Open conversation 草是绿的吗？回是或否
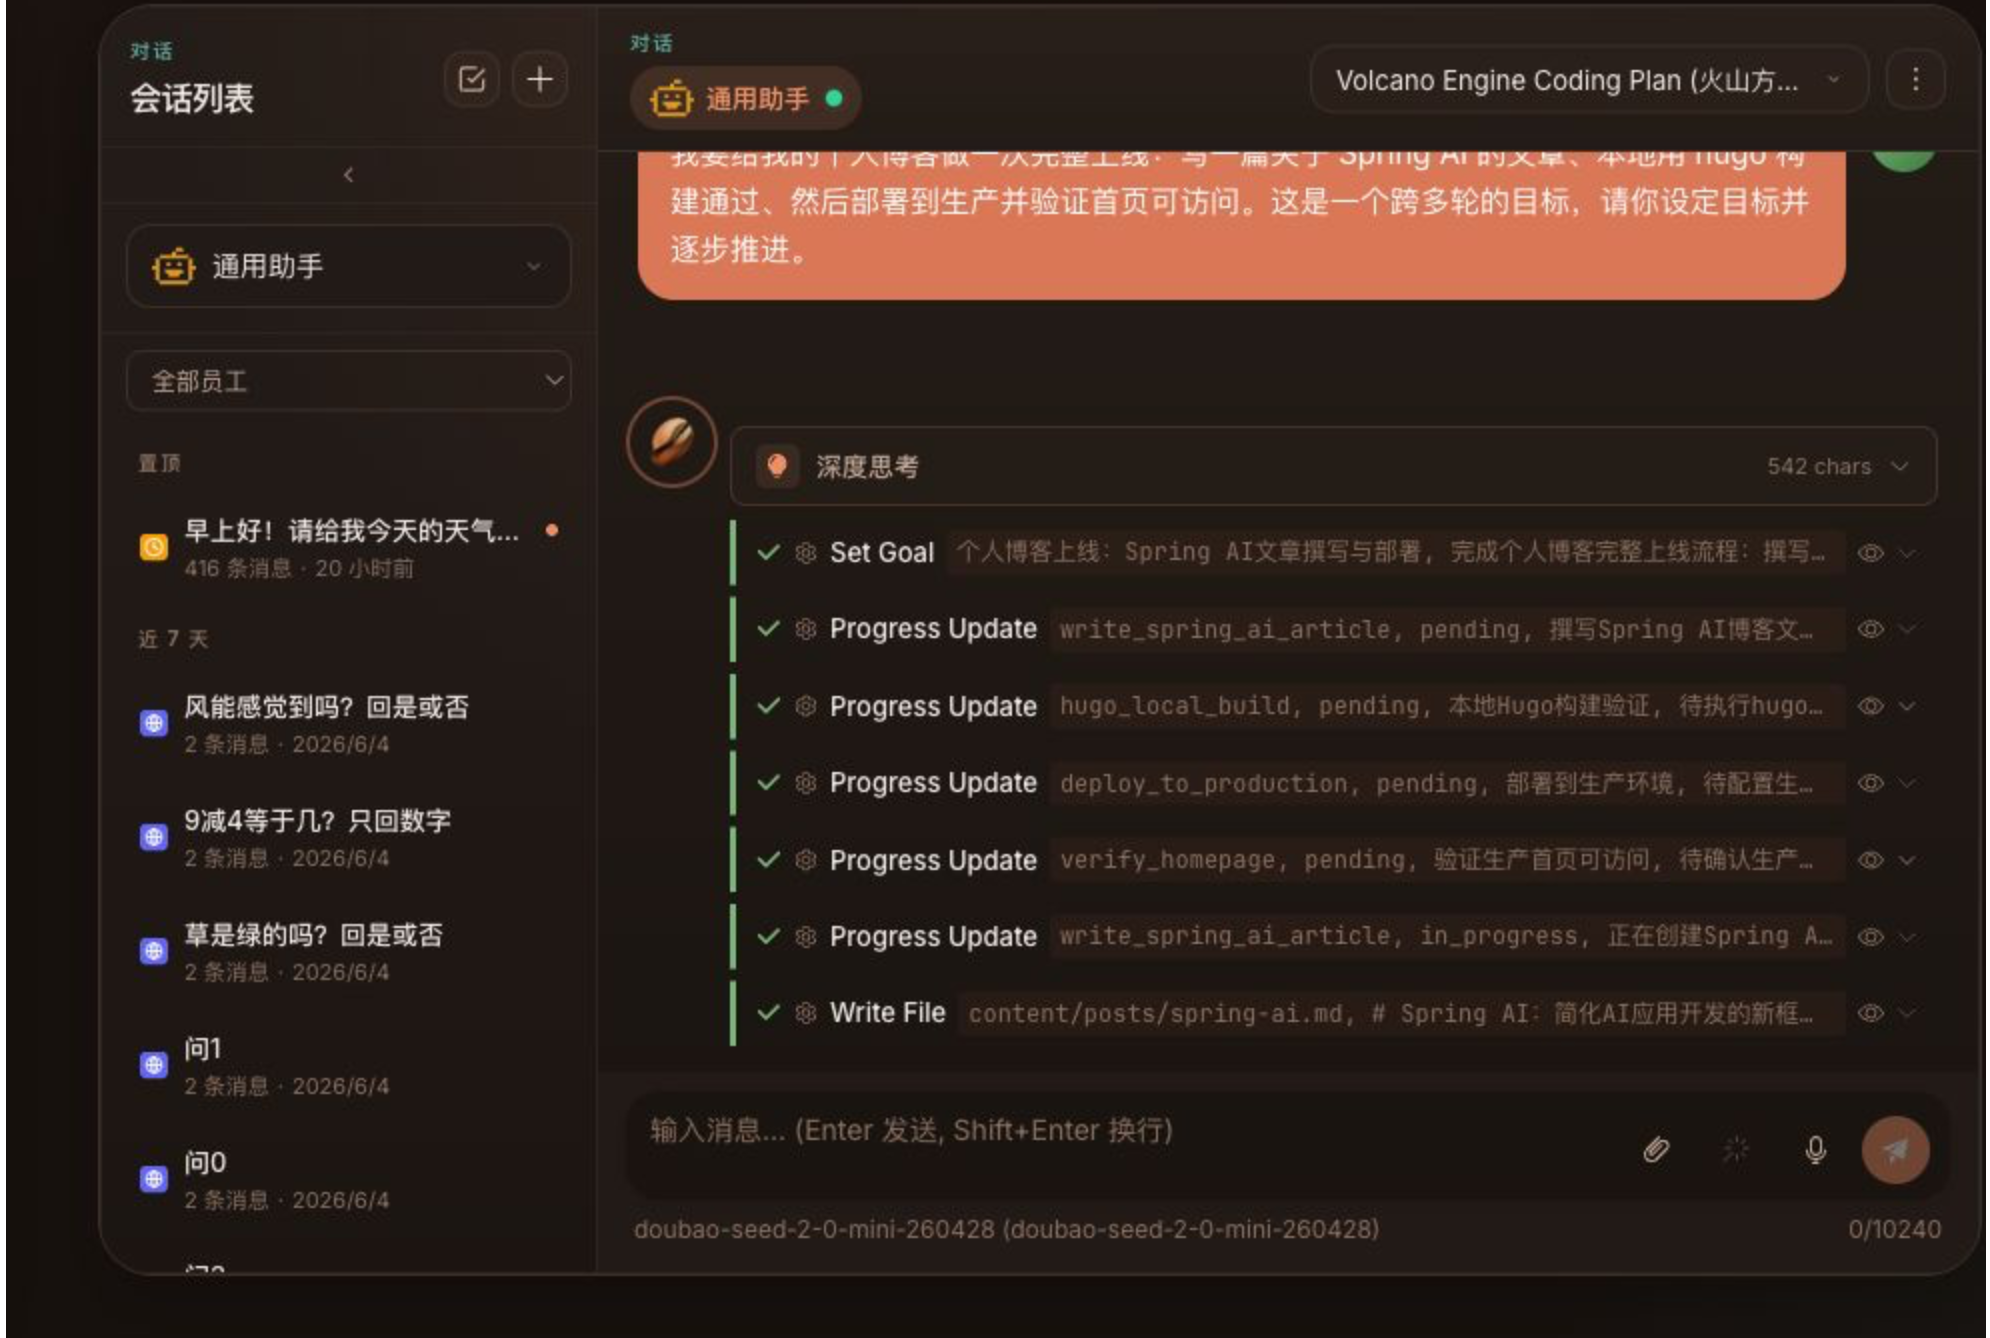 [x=348, y=952]
